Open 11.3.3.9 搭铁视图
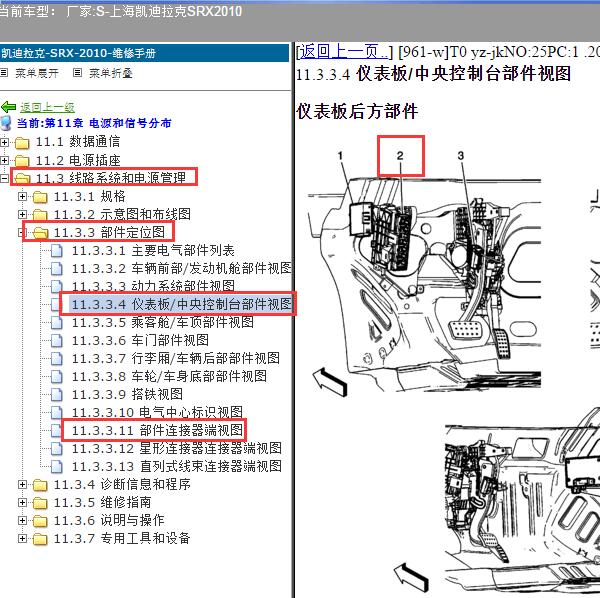This screenshot has width=600, height=598. [x=127, y=394]
